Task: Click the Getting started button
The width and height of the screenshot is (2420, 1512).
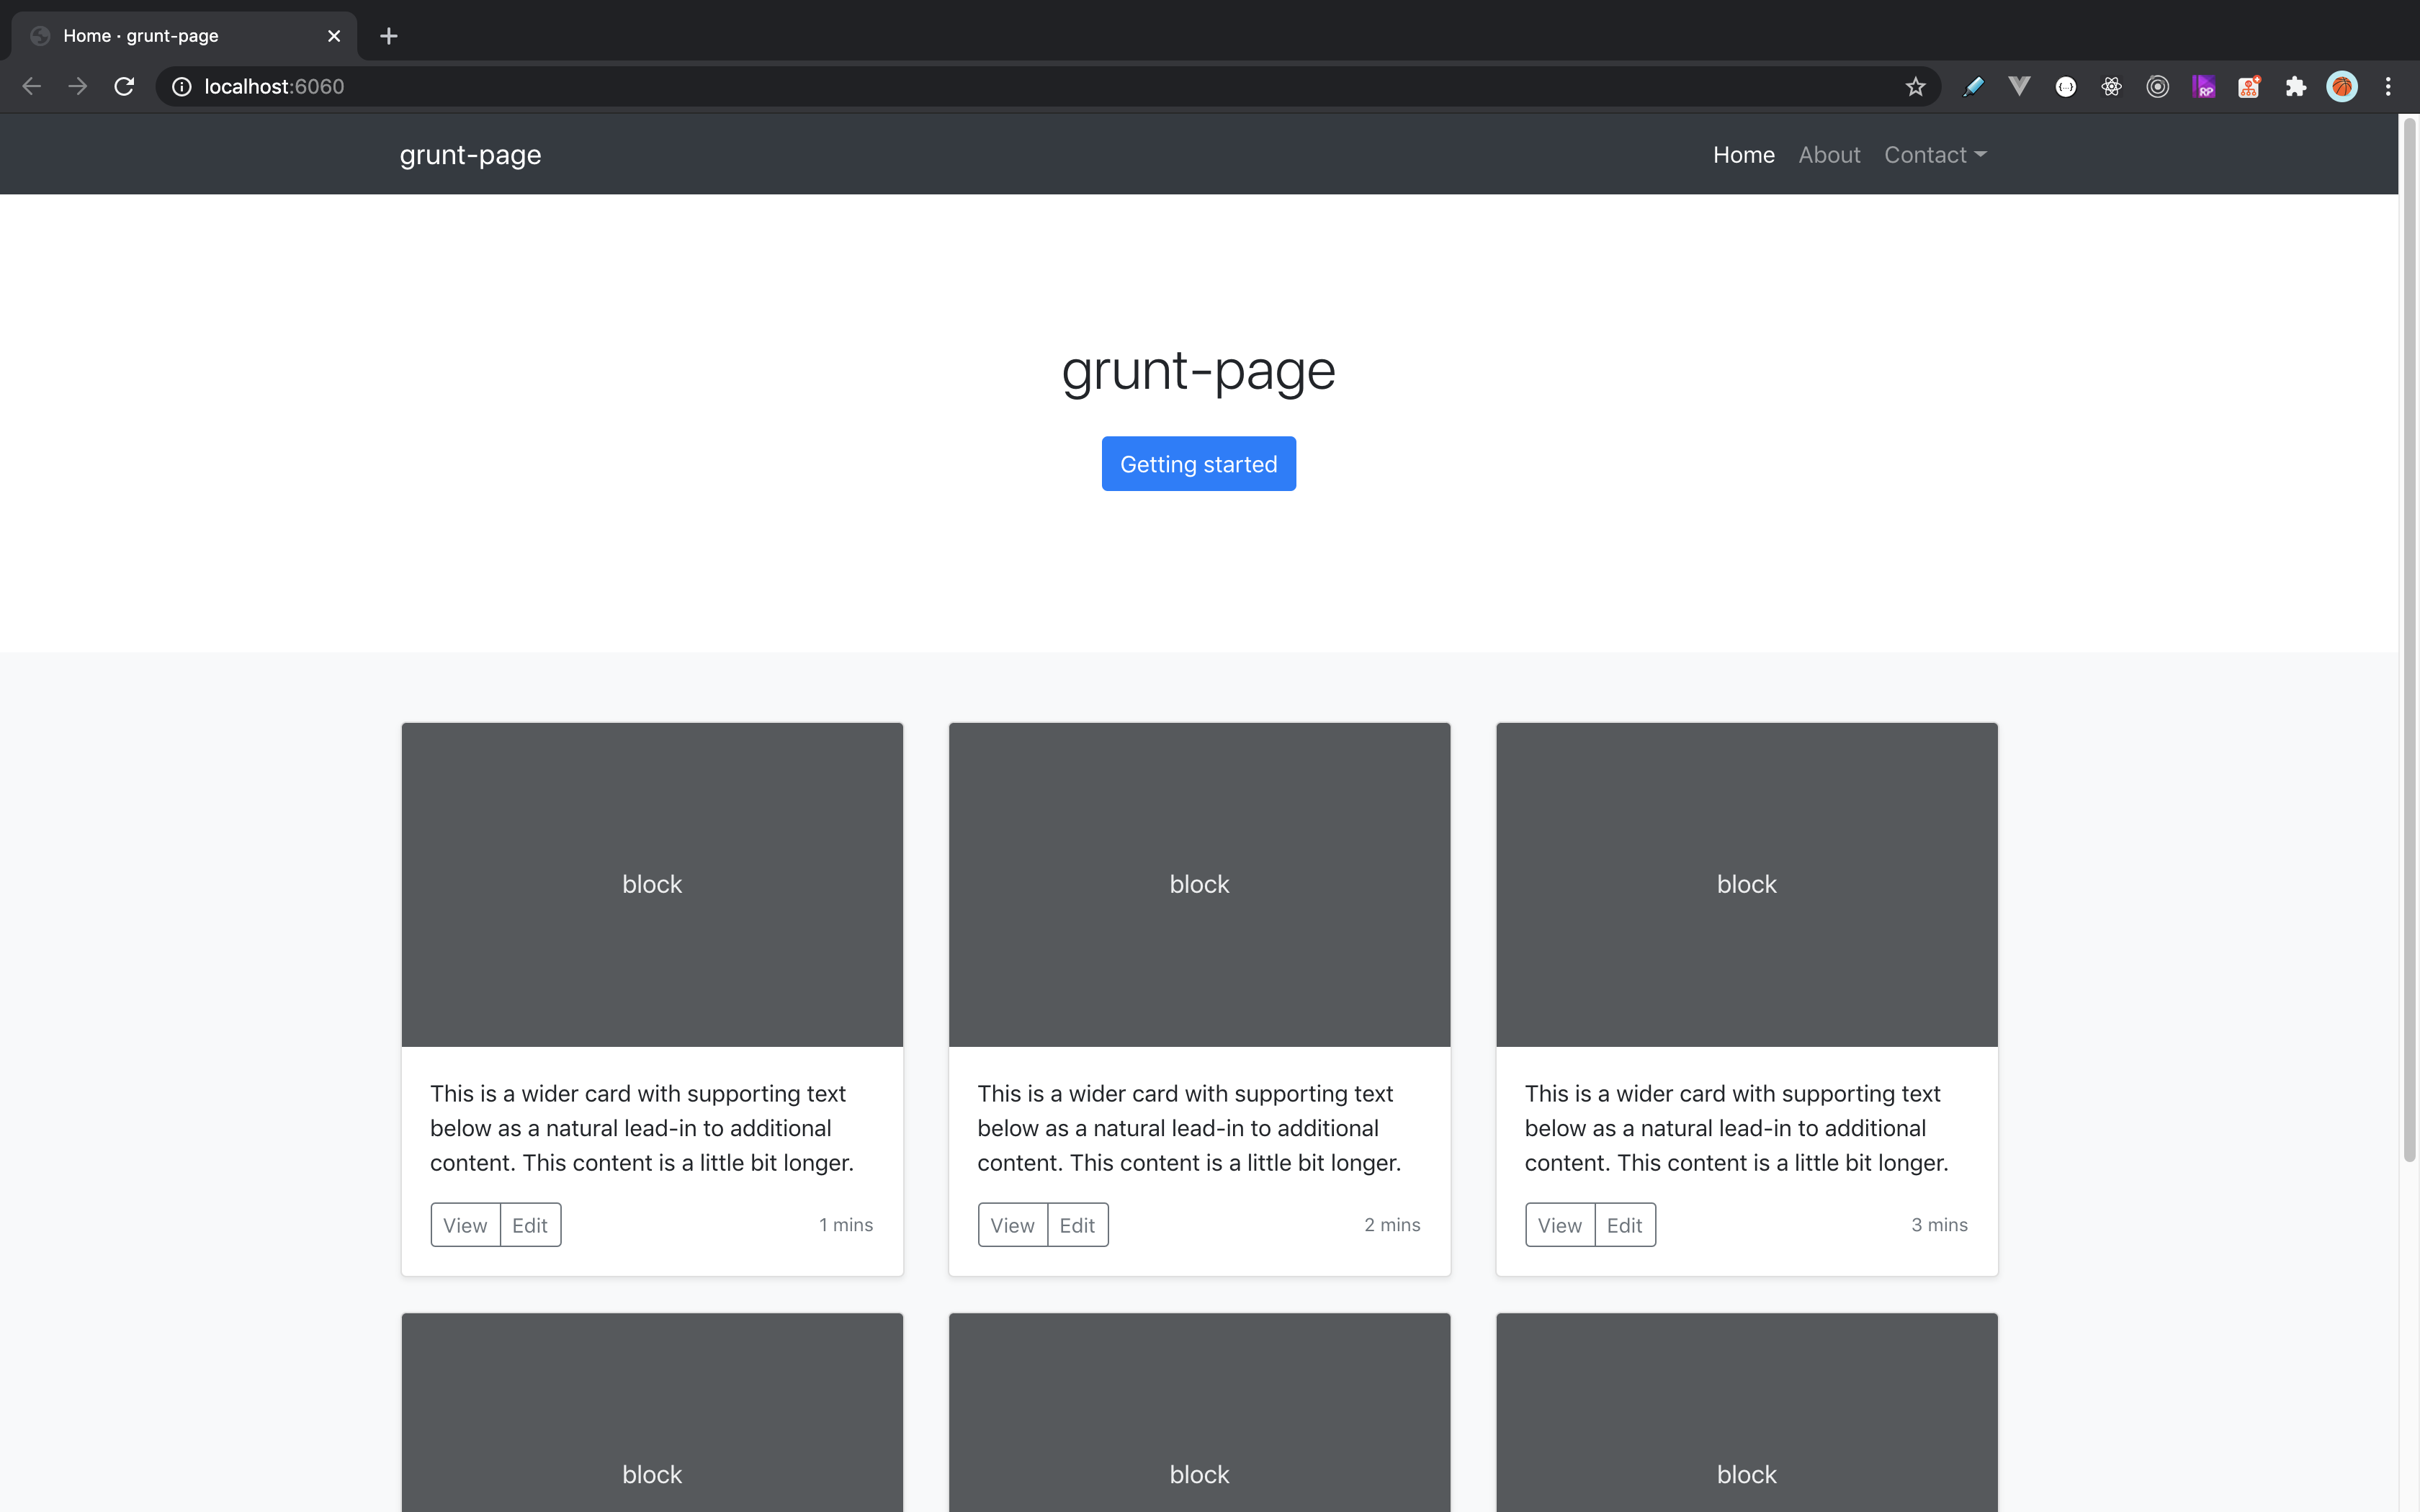Action: [x=1198, y=464]
